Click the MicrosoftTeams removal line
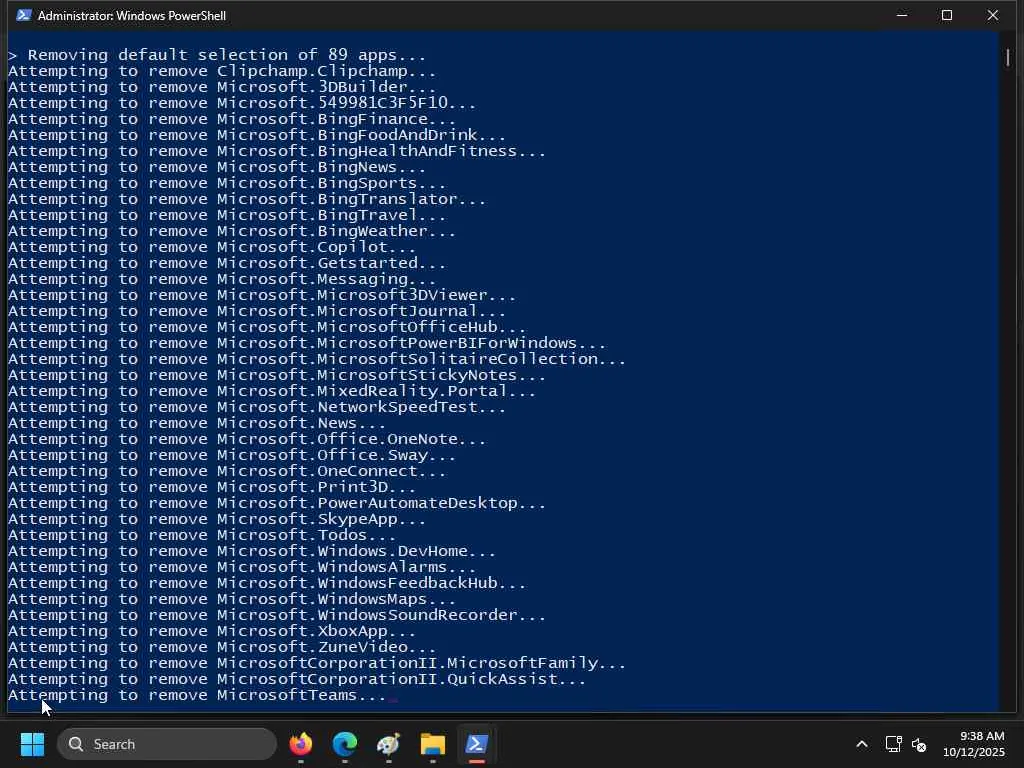 [x=197, y=695]
